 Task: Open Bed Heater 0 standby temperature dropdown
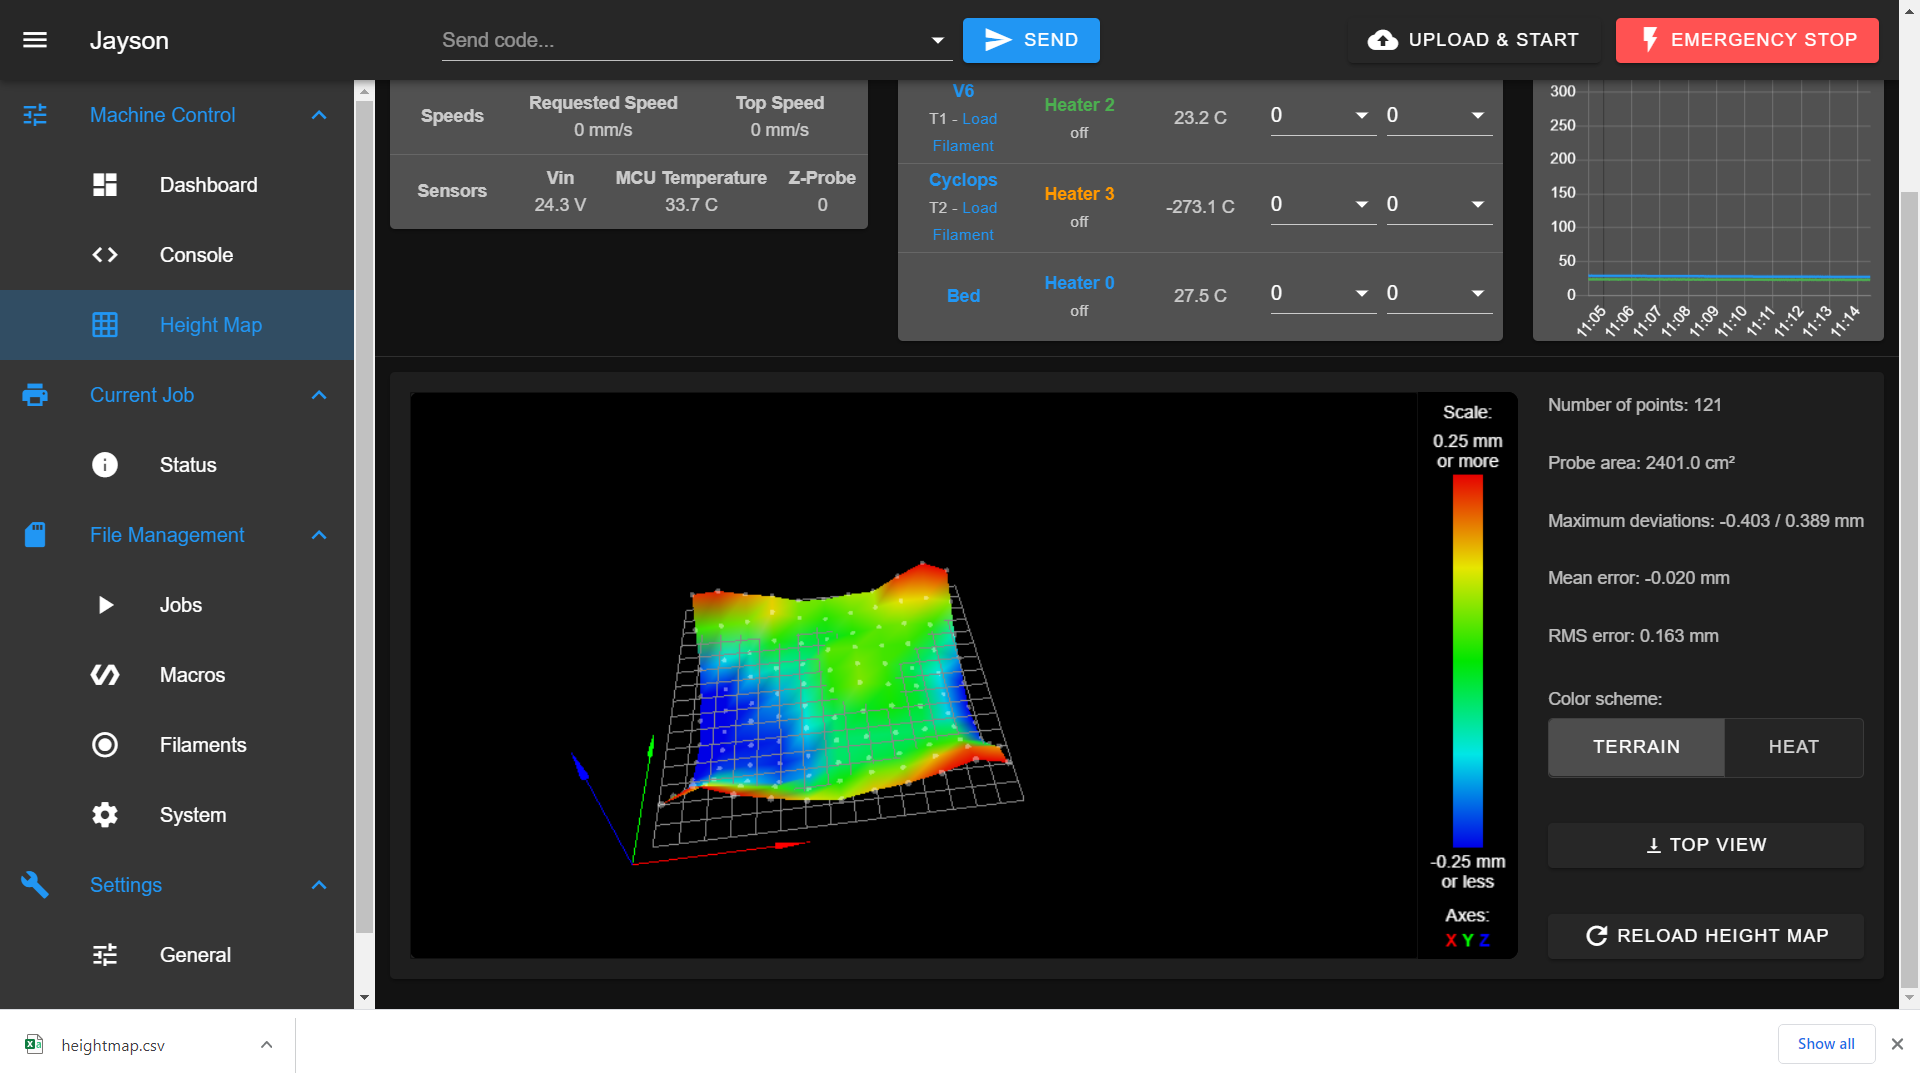click(1478, 294)
